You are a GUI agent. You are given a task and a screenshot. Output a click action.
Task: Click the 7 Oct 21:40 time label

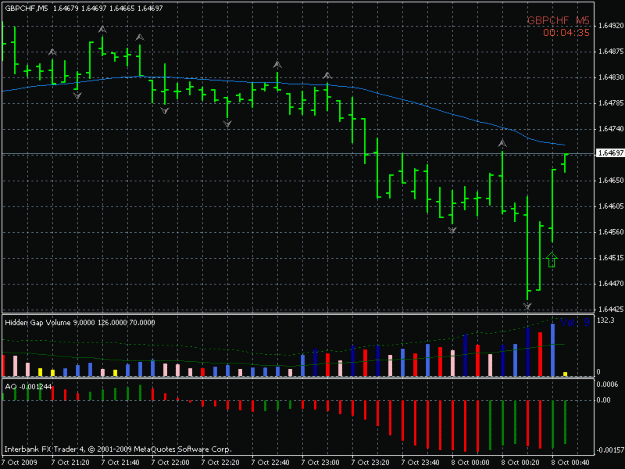point(120,463)
